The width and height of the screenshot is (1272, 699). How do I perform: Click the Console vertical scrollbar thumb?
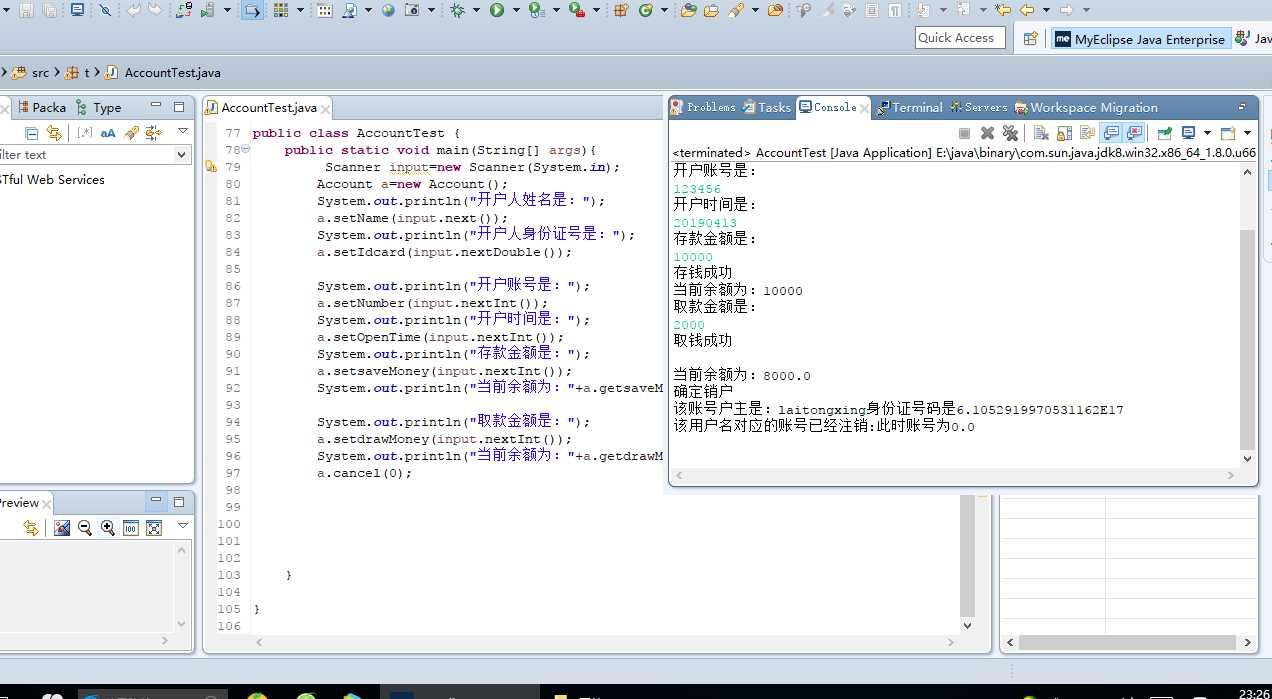point(1247,340)
